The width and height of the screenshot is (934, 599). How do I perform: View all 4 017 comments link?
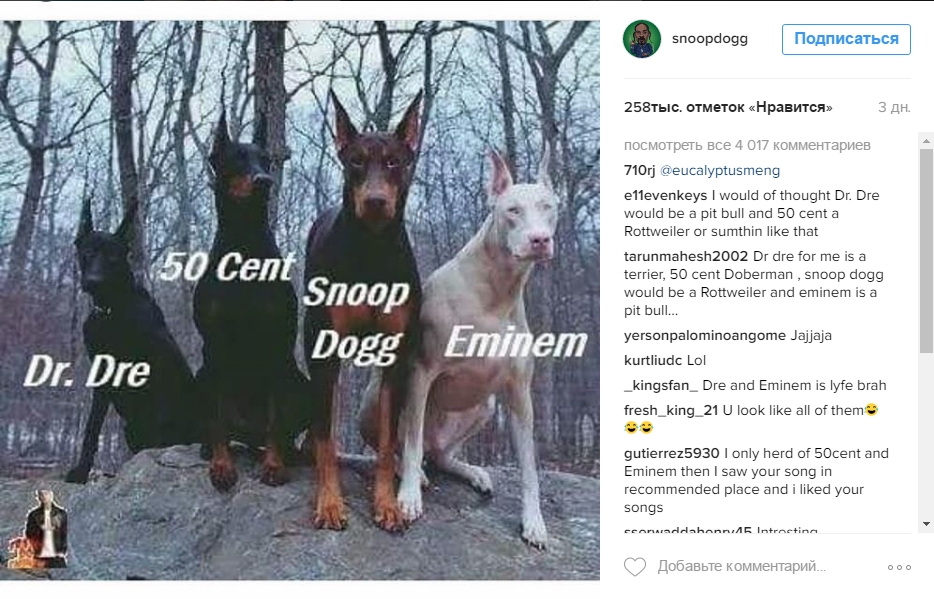click(747, 145)
